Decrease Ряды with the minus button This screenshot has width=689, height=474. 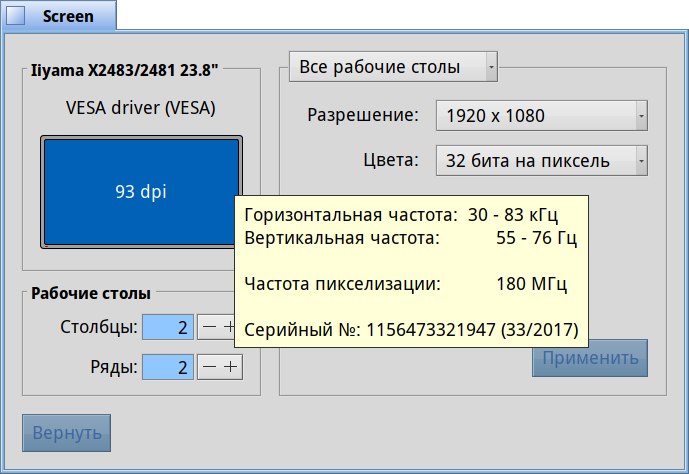pyautogui.click(x=209, y=367)
